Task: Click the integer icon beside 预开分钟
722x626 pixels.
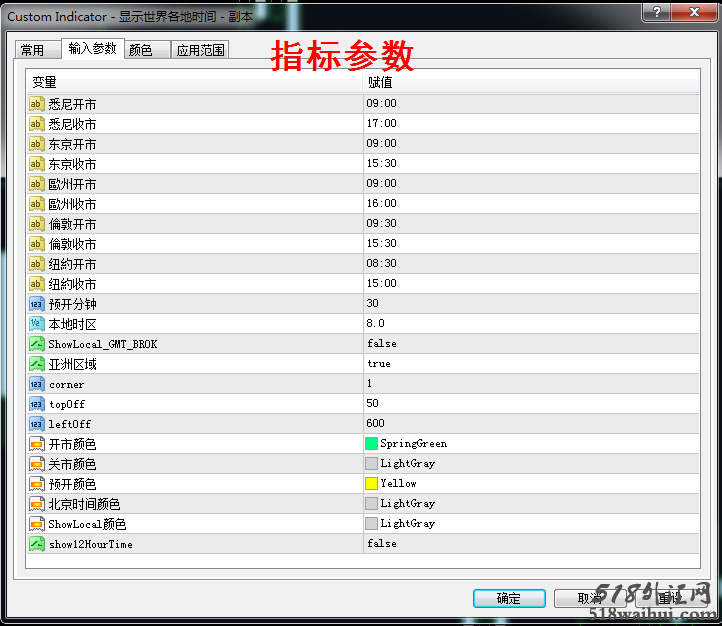Action: coord(36,304)
